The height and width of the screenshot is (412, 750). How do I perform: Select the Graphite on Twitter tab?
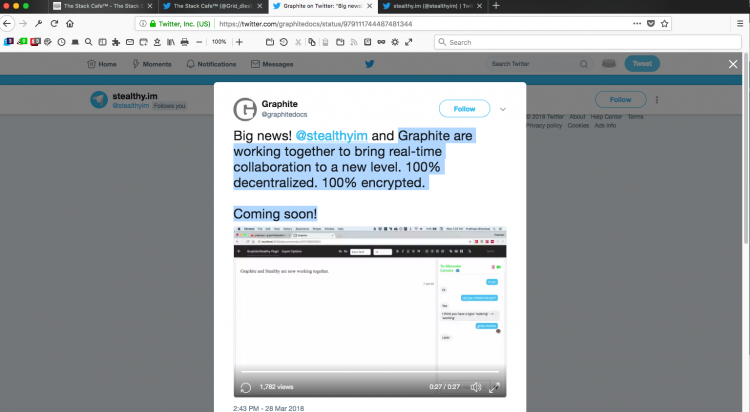click(323, 6)
